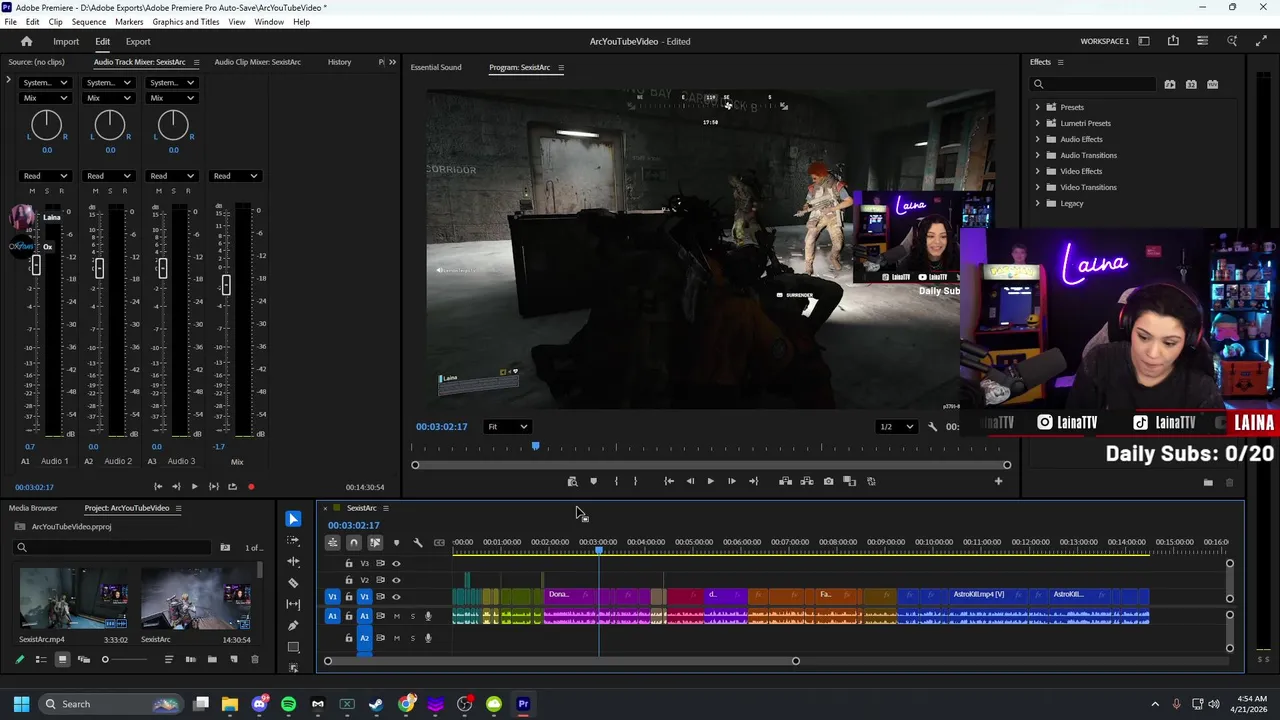Toggle insert sequences as nests button
Viewport: 1280px width, 720px height.
332,542
